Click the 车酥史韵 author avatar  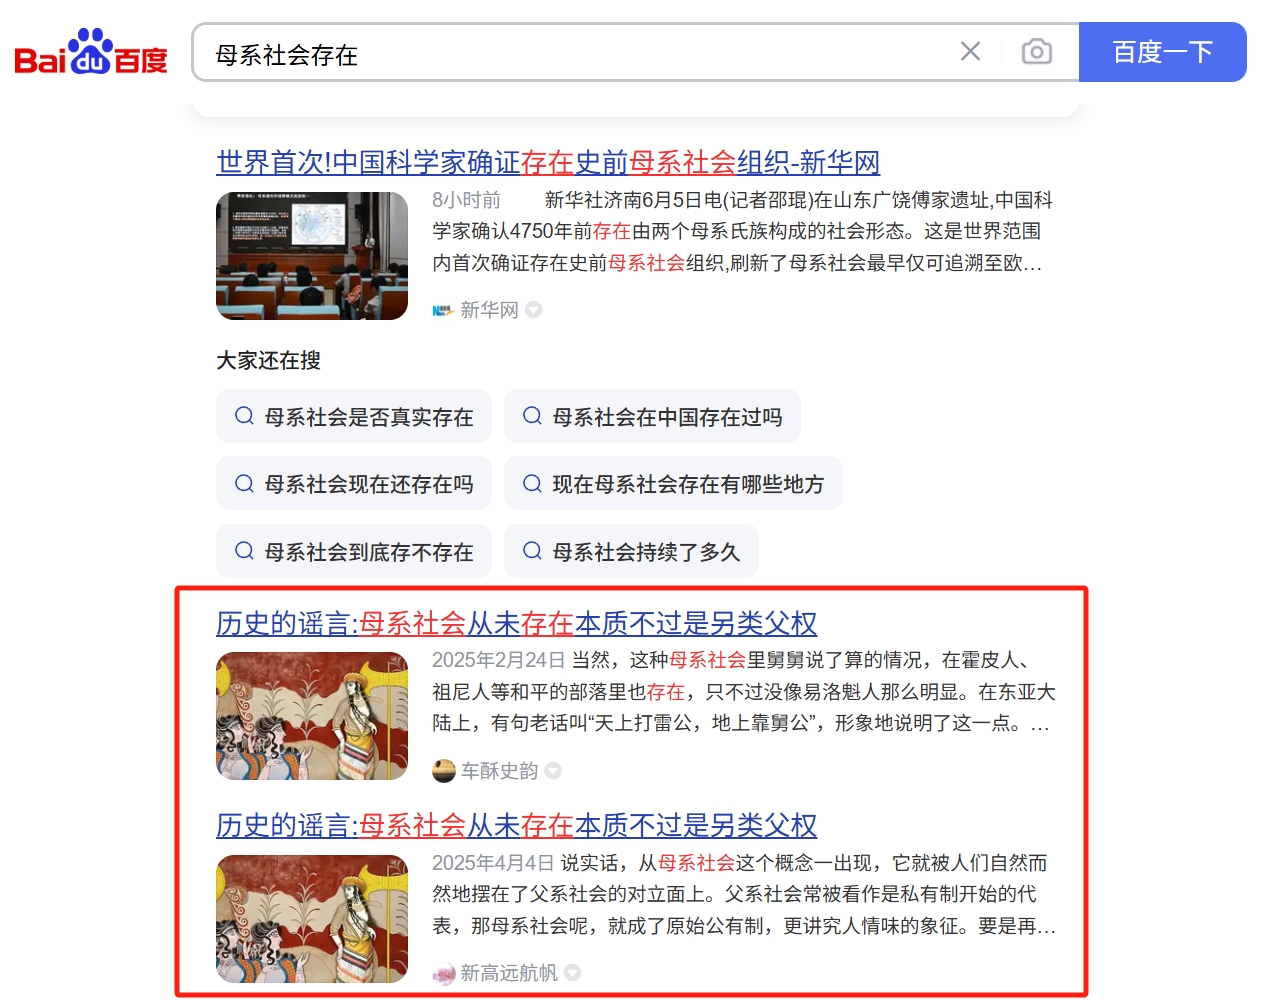click(x=444, y=771)
